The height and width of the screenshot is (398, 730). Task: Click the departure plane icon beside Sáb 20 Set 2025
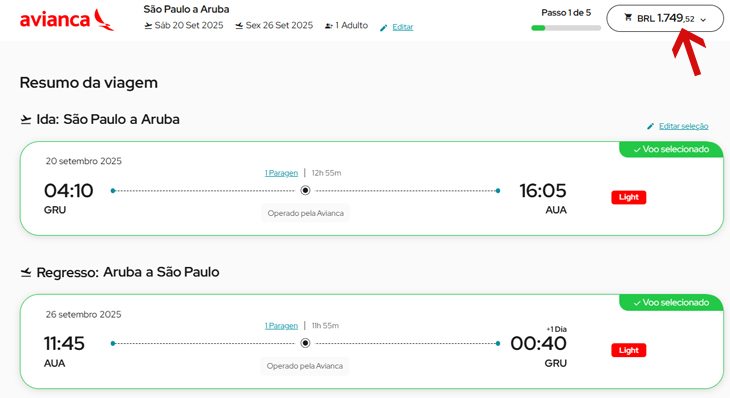coord(148,26)
